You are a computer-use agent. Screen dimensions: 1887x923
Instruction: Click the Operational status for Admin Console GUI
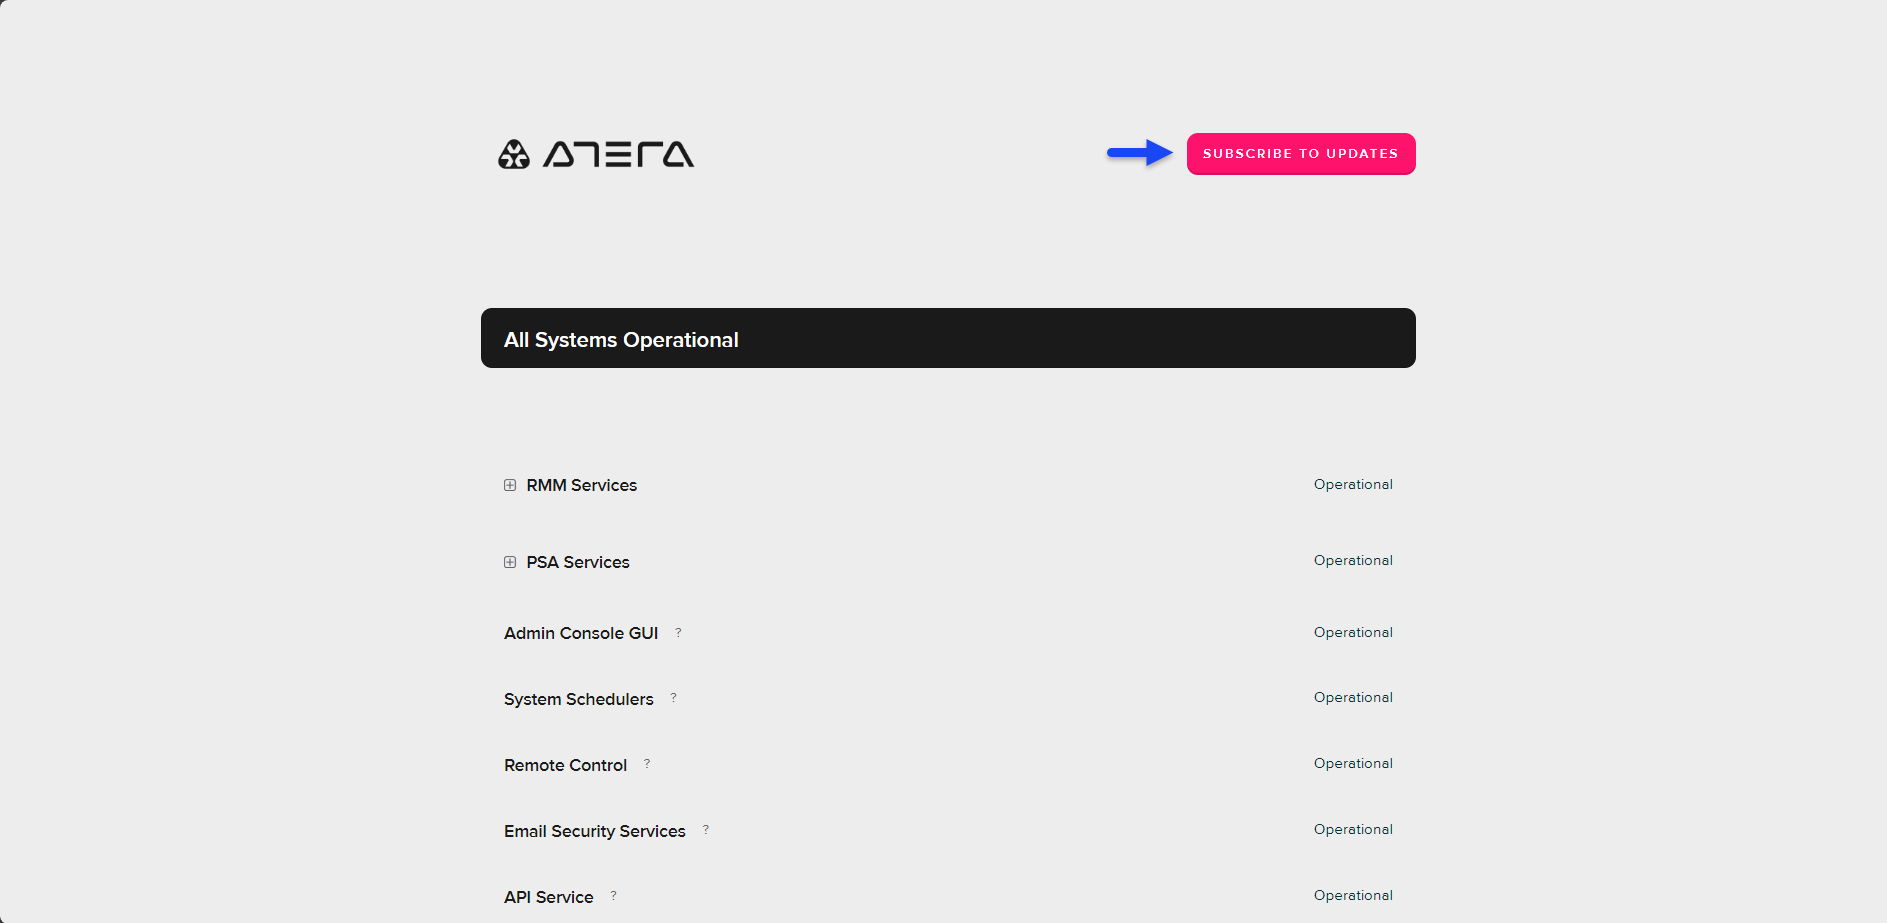click(x=1353, y=632)
